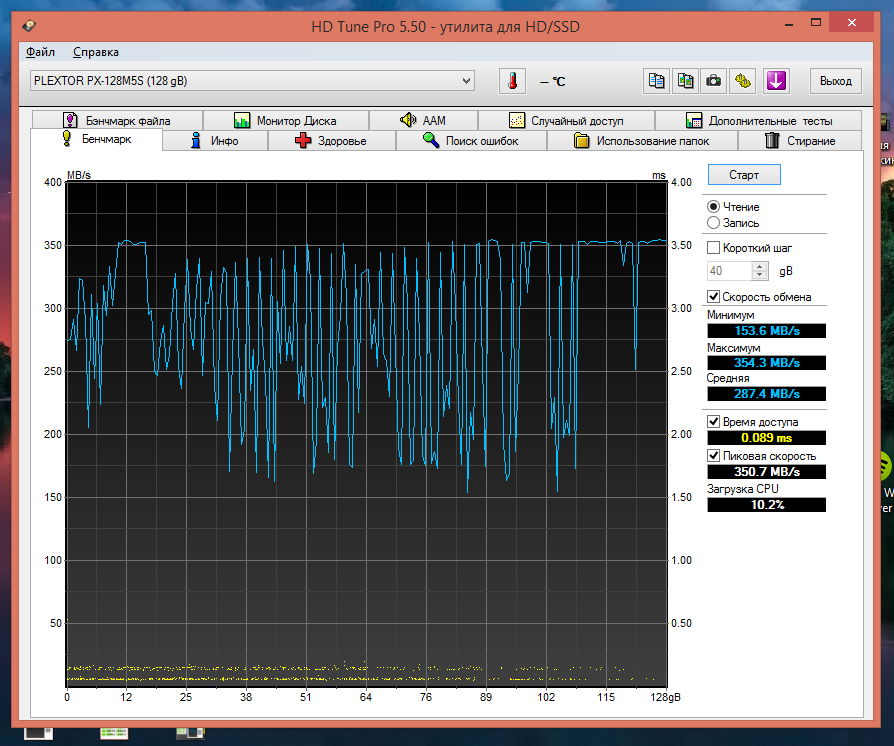
Task: Switch to the Здоровье tab
Action: pos(332,140)
